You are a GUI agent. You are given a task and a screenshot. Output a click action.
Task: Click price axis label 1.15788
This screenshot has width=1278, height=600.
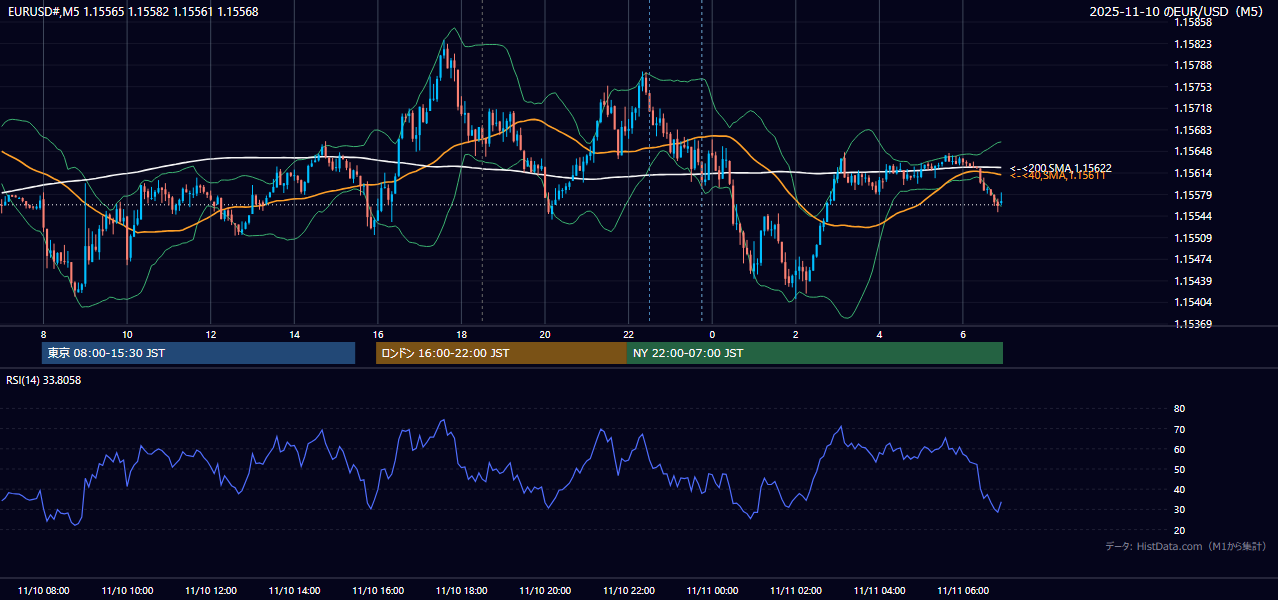(x=1194, y=66)
